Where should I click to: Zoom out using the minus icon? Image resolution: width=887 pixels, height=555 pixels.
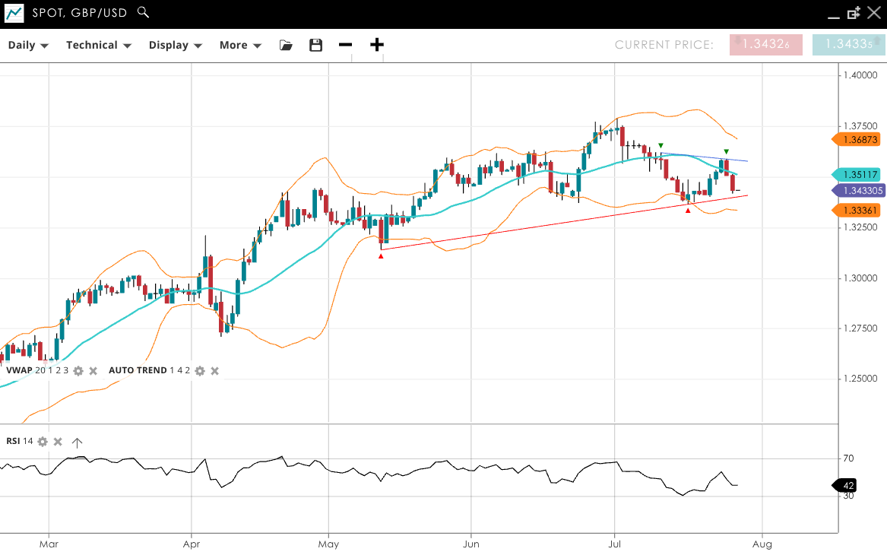[x=346, y=45]
